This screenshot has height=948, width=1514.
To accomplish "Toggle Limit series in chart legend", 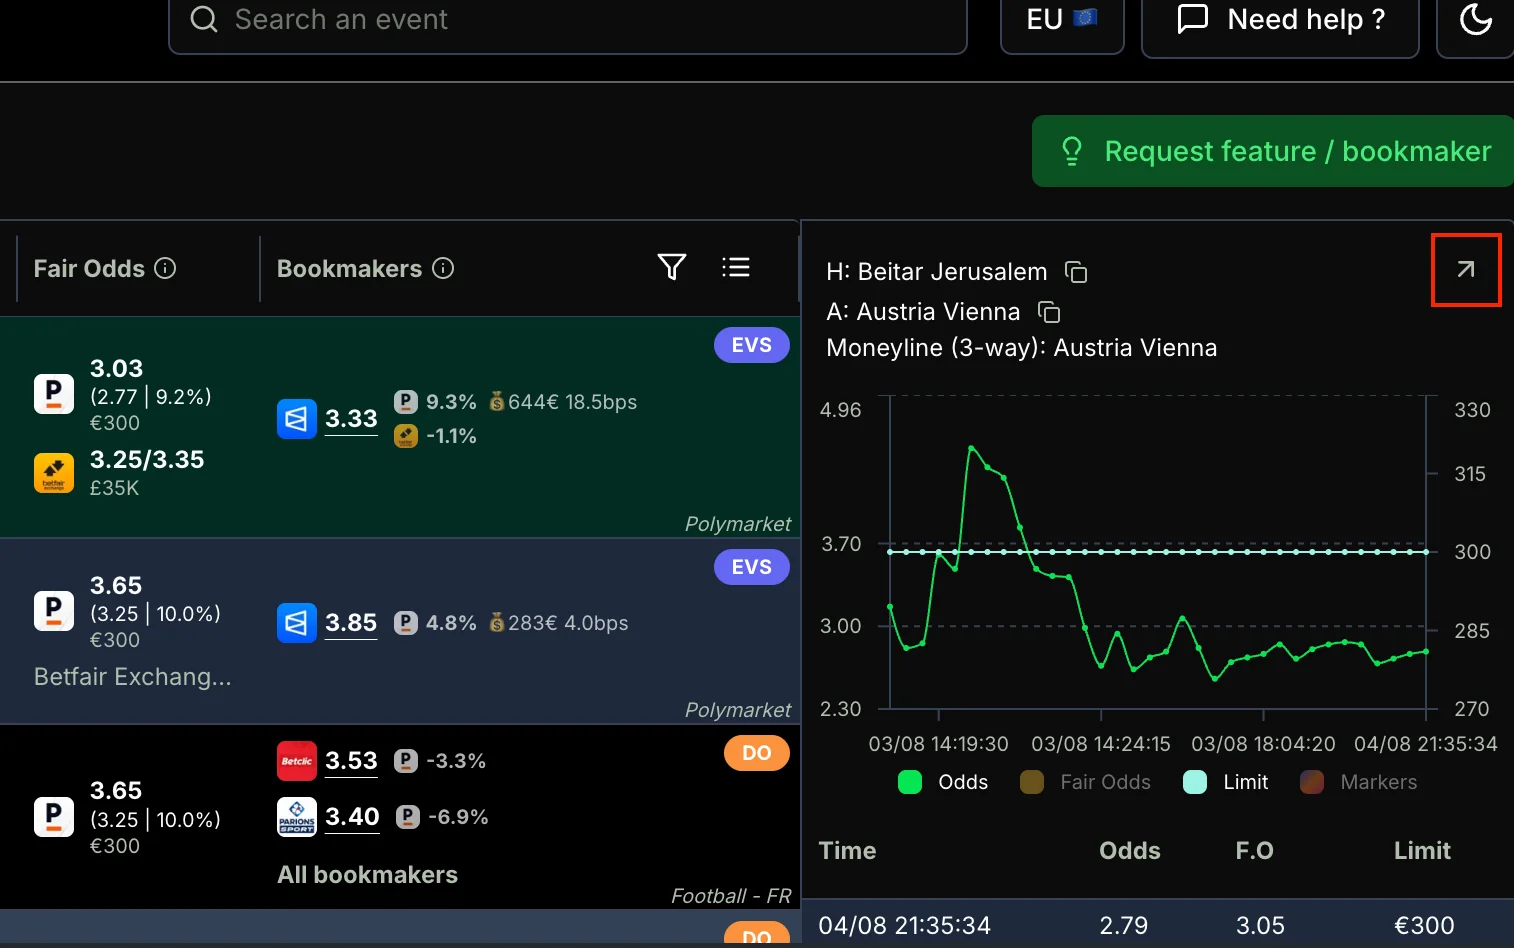I will (1226, 782).
